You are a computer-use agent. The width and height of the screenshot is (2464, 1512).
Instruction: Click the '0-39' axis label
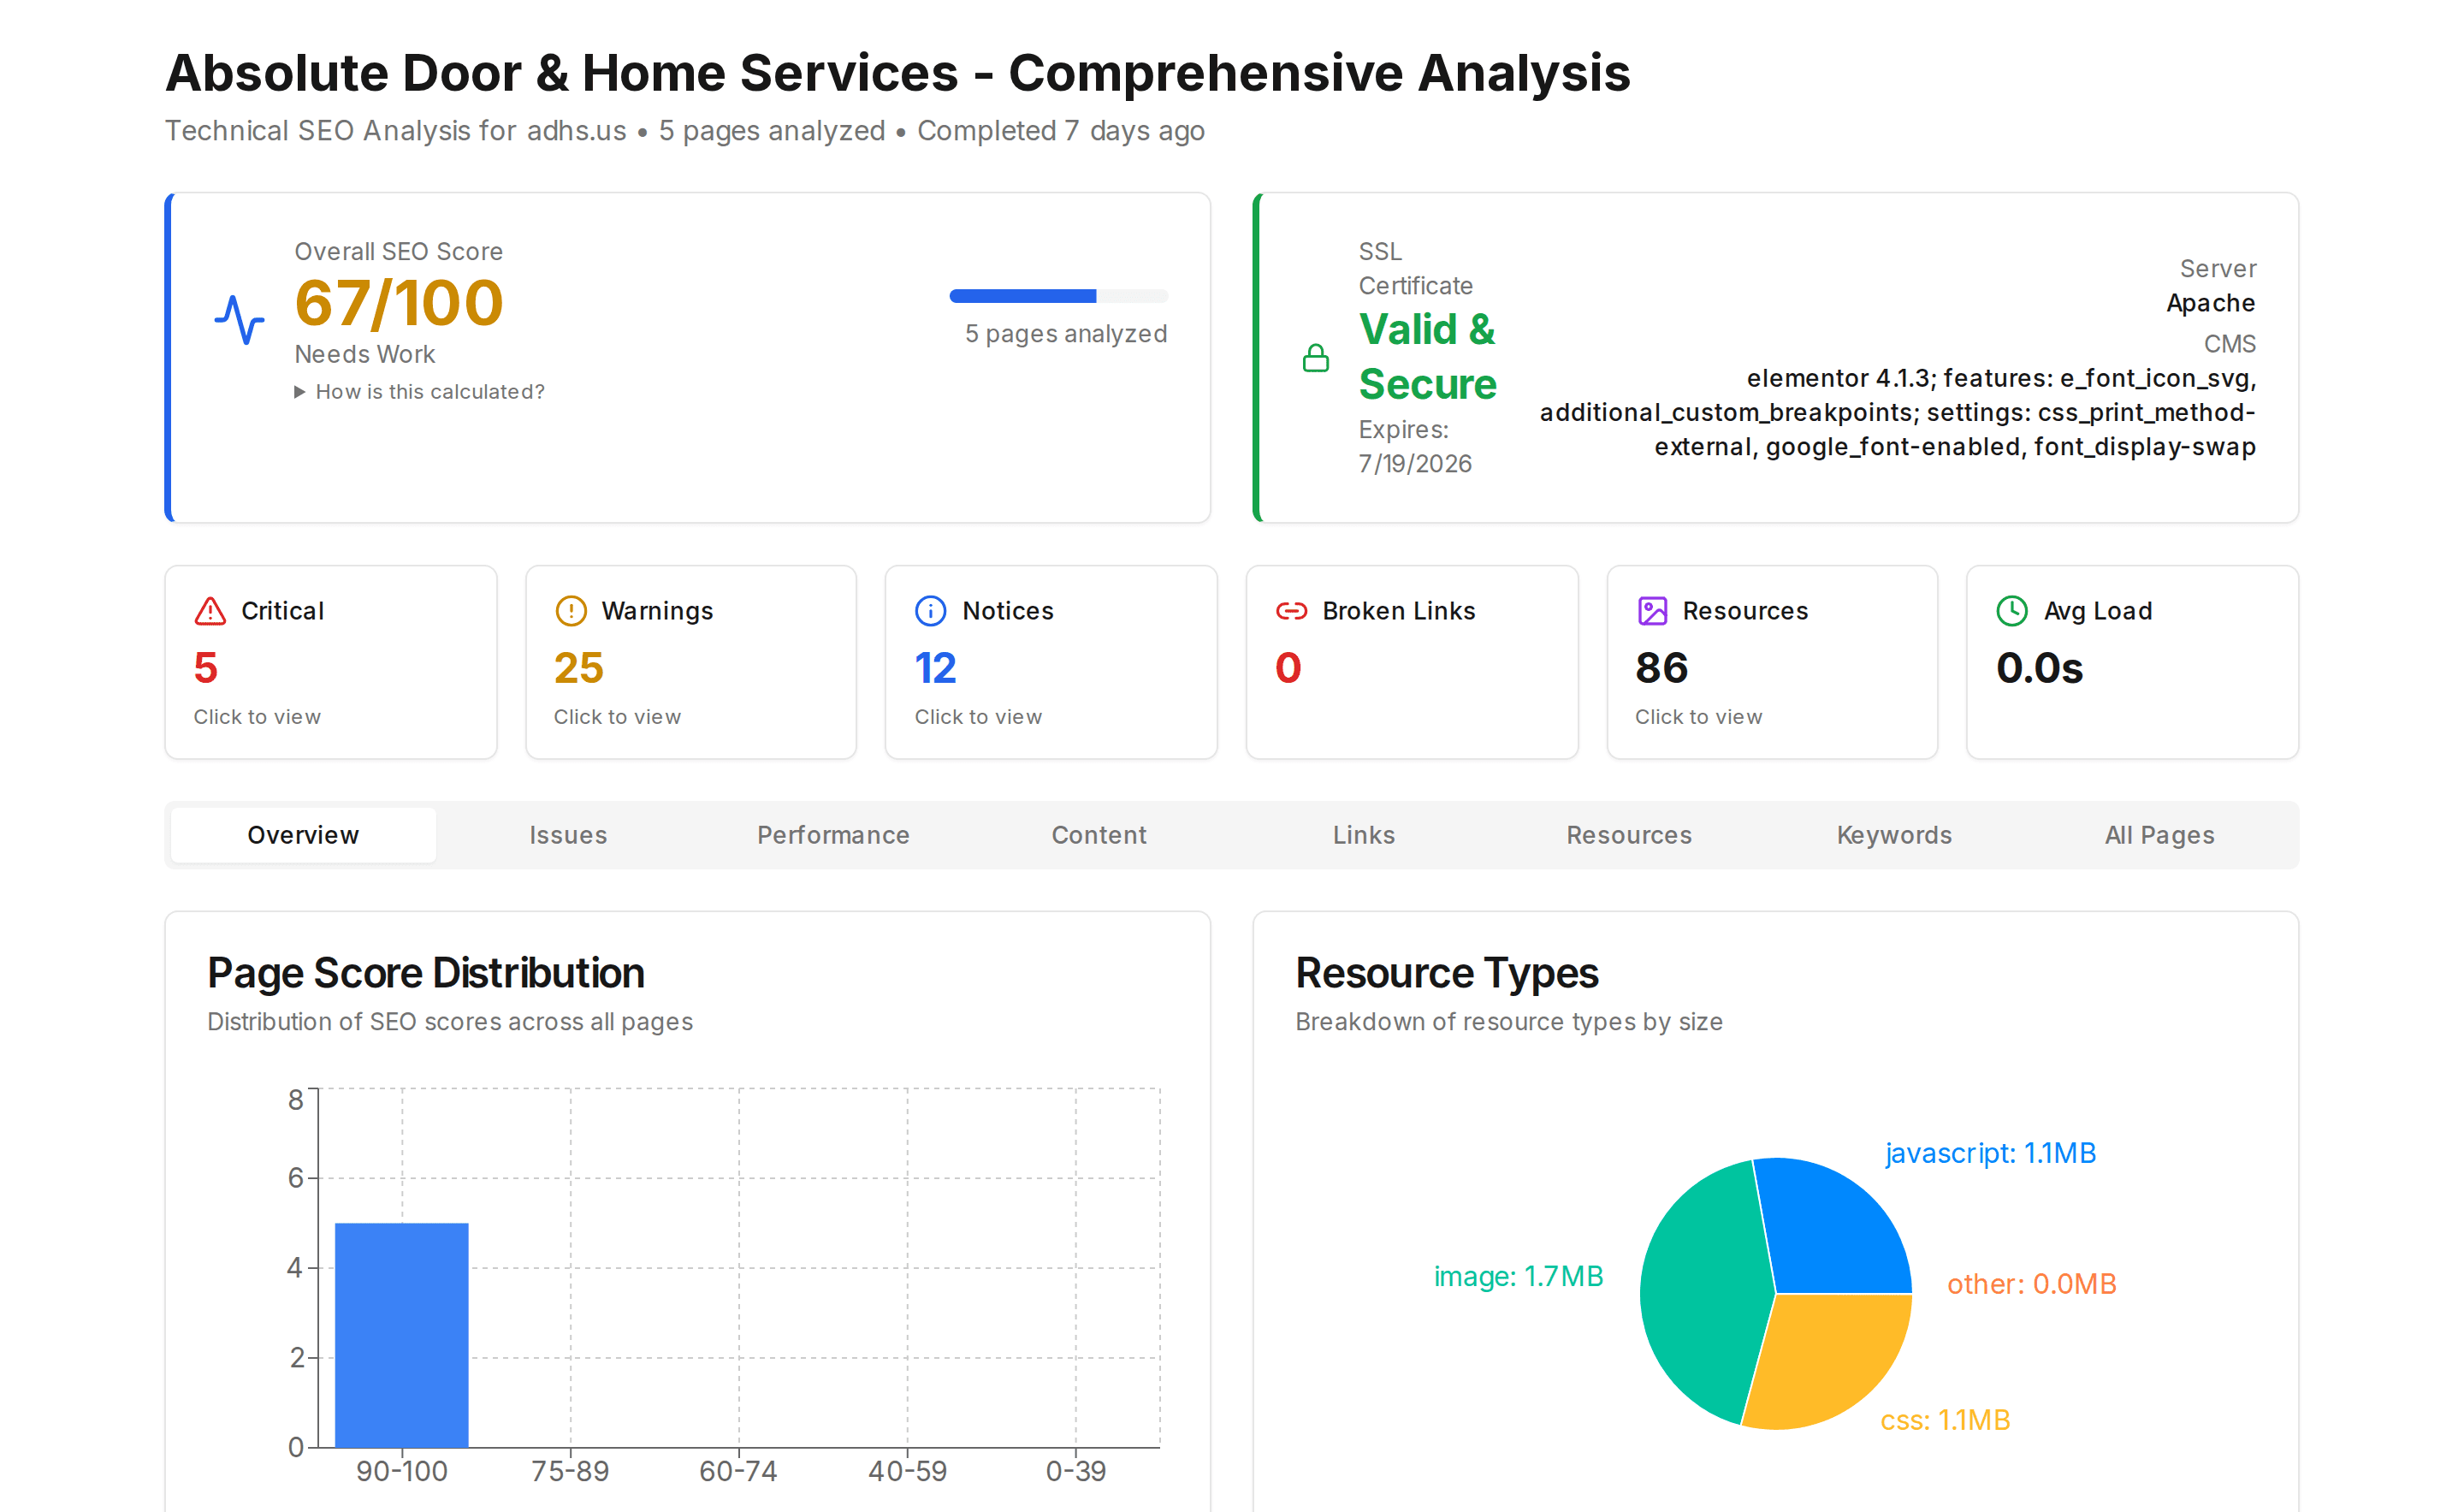1075,1471
